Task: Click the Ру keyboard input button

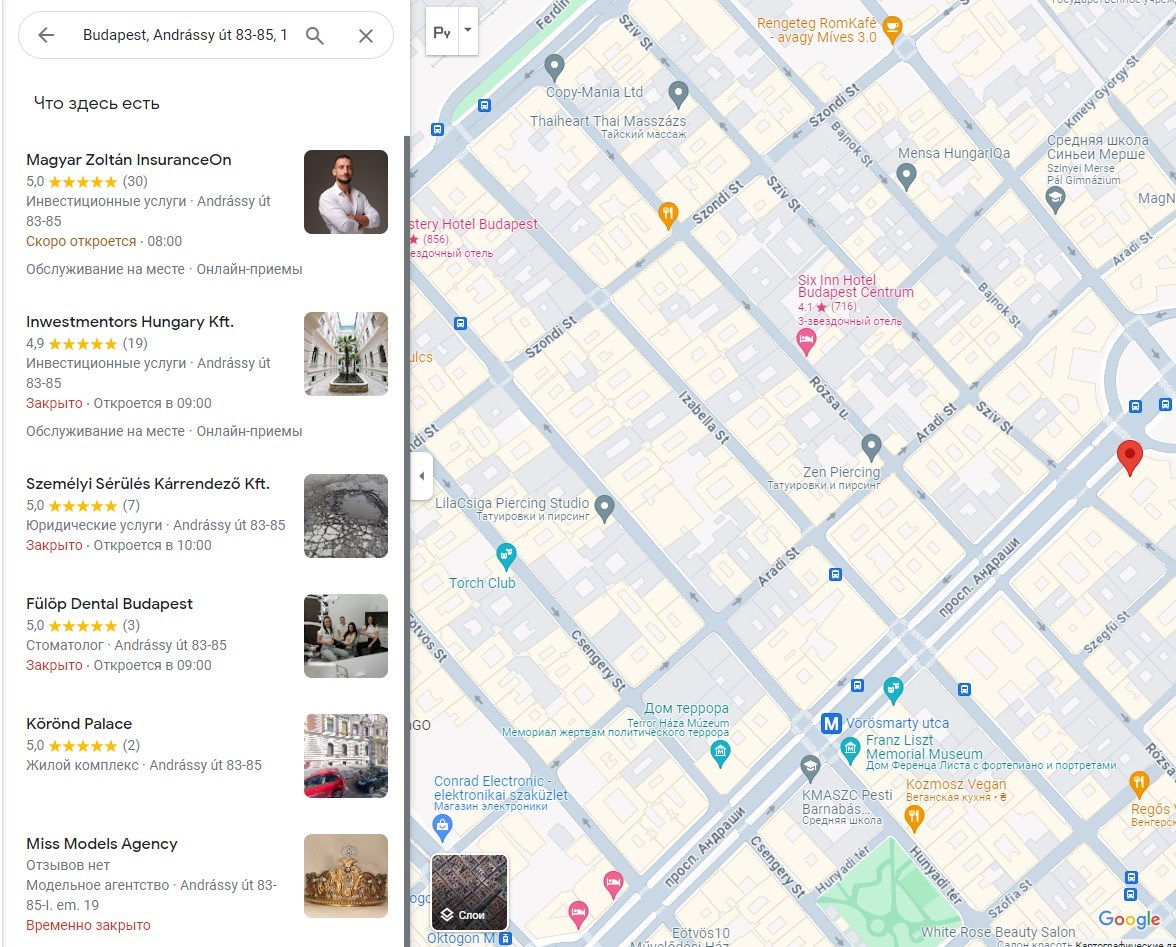Action: [x=442, y=31]
